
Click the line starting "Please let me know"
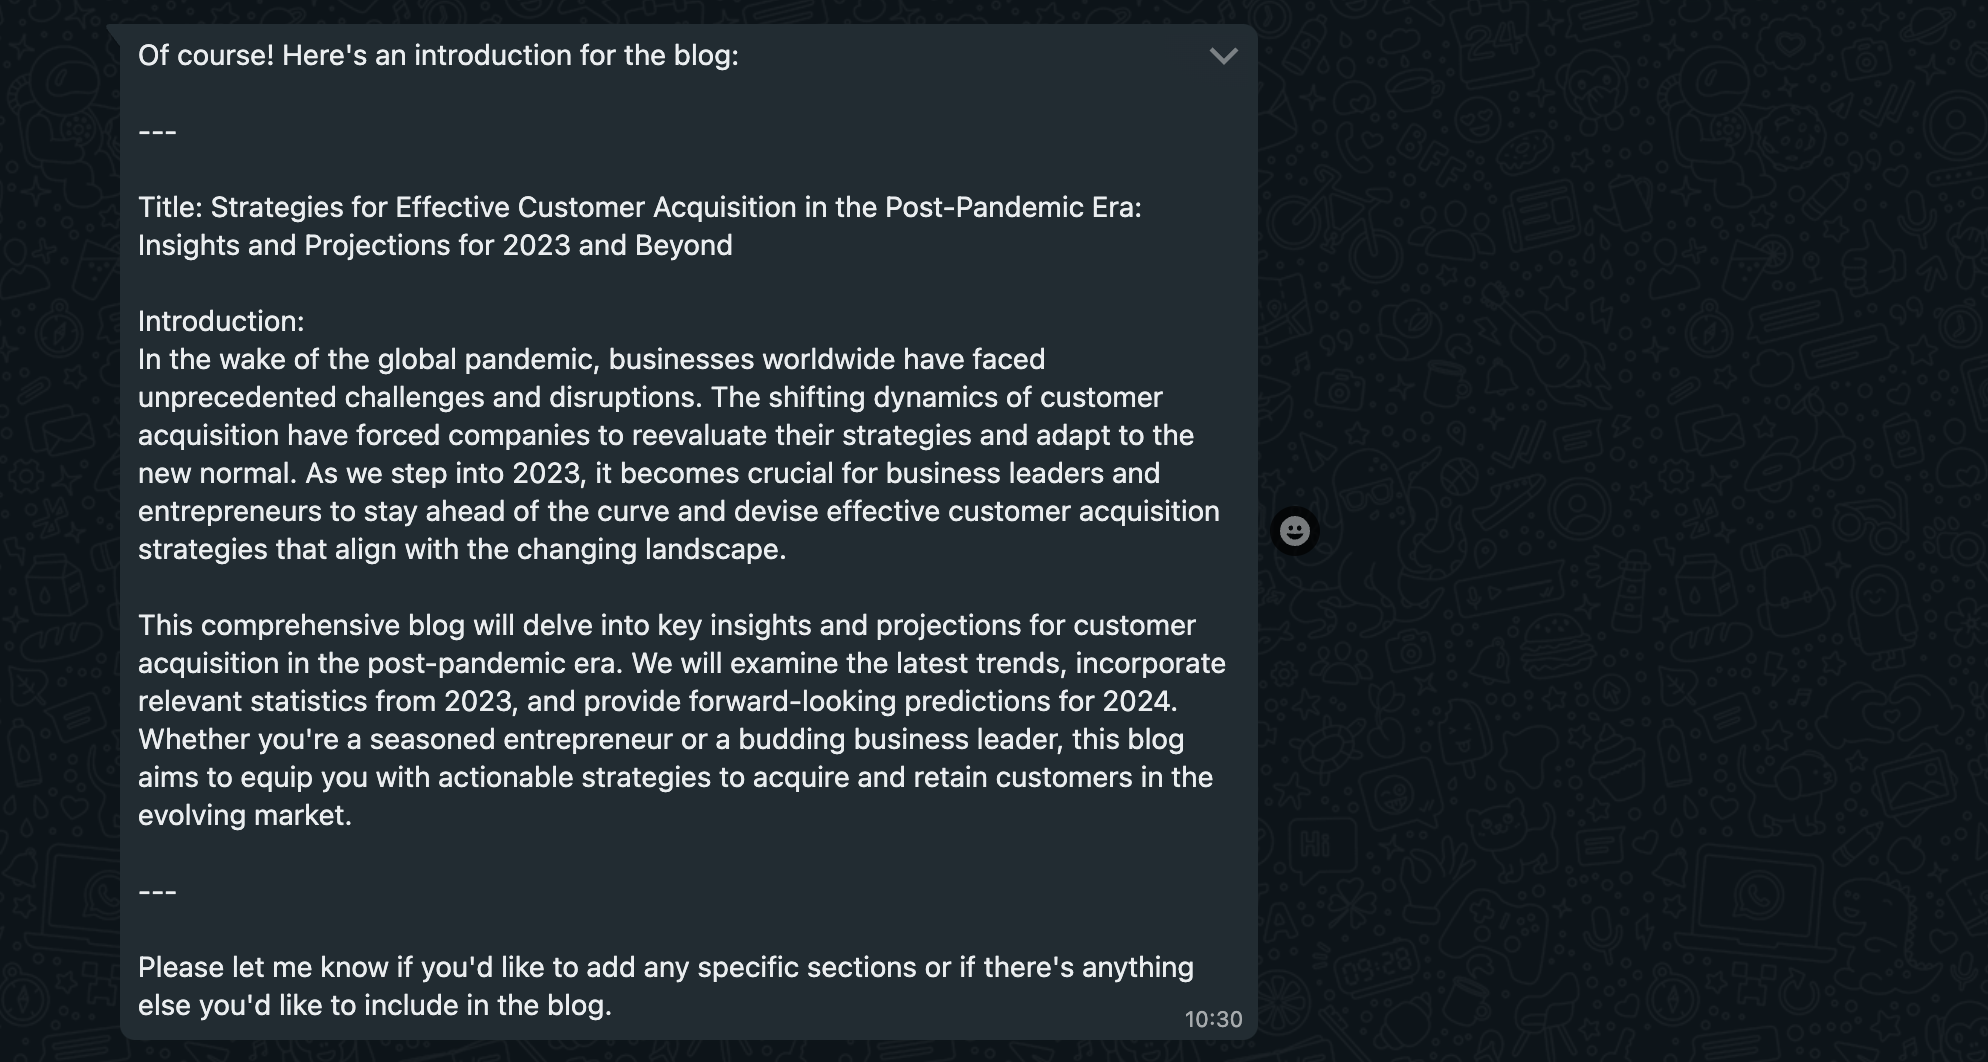(665, 968)
